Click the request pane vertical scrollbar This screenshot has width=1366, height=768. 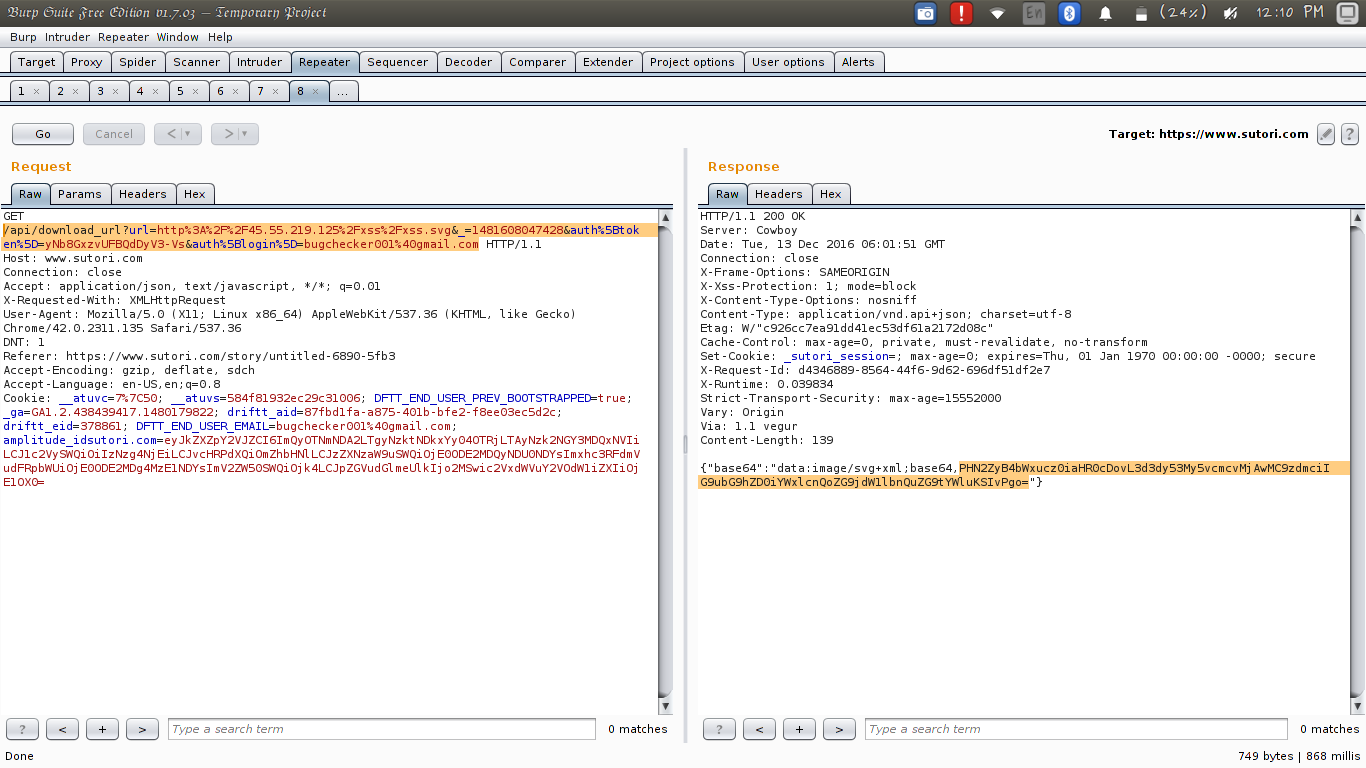coord(666,460)
